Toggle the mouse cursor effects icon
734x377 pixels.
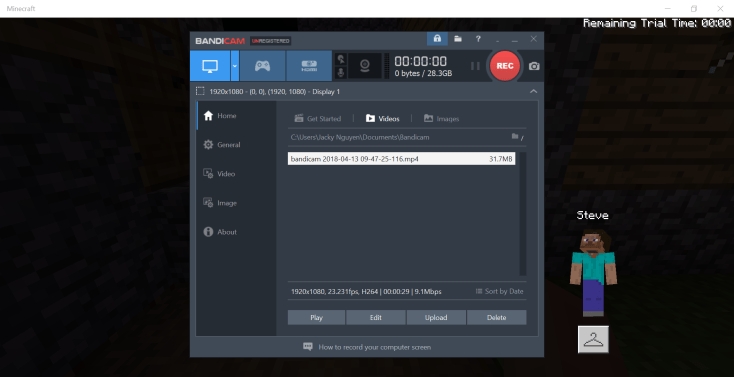click(x=341, y=59)
